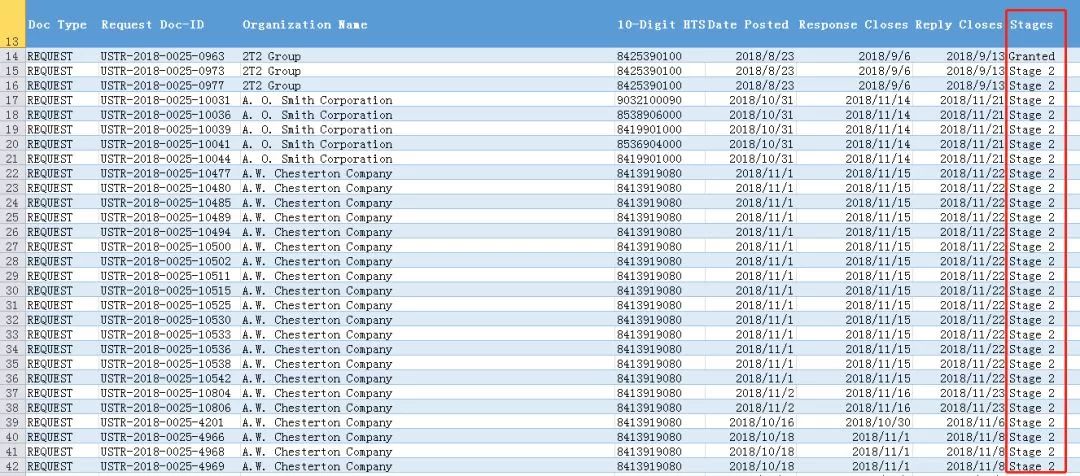1080x476 pixels.
Task: Click the HTS code 9032100090 cell
Action: tap(650, 101)
